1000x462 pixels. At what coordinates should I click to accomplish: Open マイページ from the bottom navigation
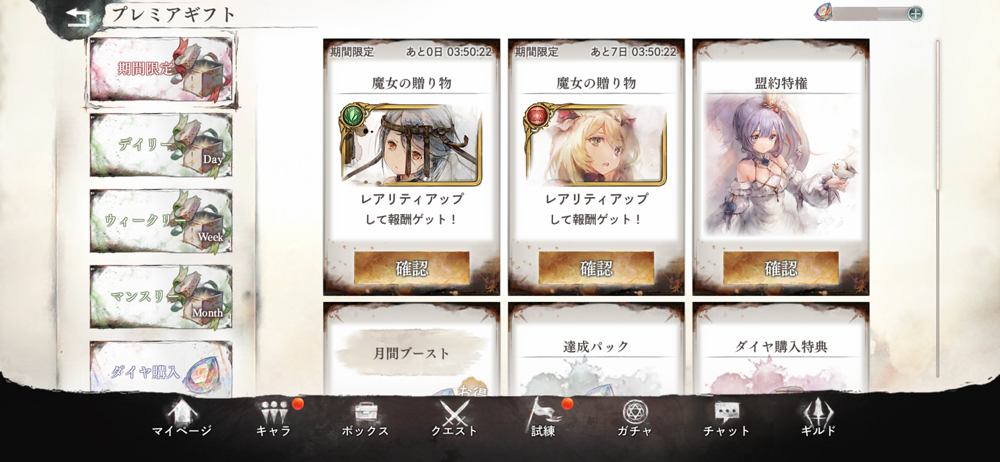(182, 419)
